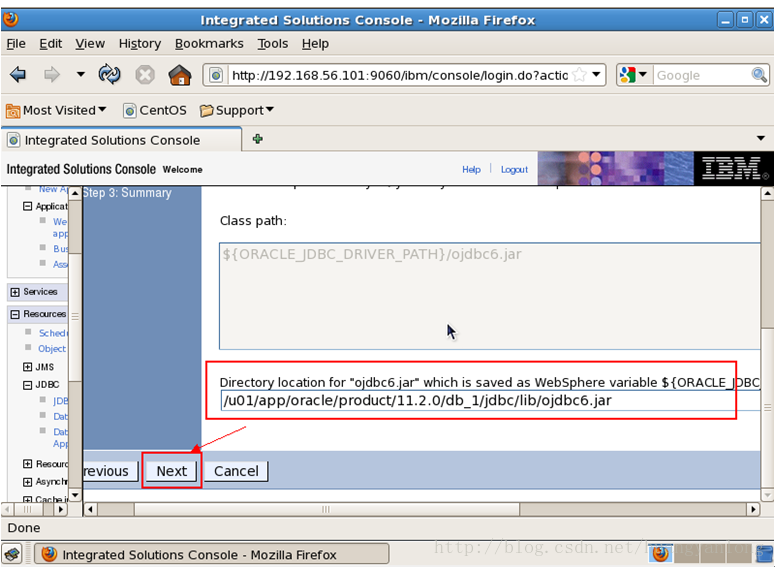Click the Step 3: Summary wizard step
This screenshot has width=775, height=567.
point(127,193)
